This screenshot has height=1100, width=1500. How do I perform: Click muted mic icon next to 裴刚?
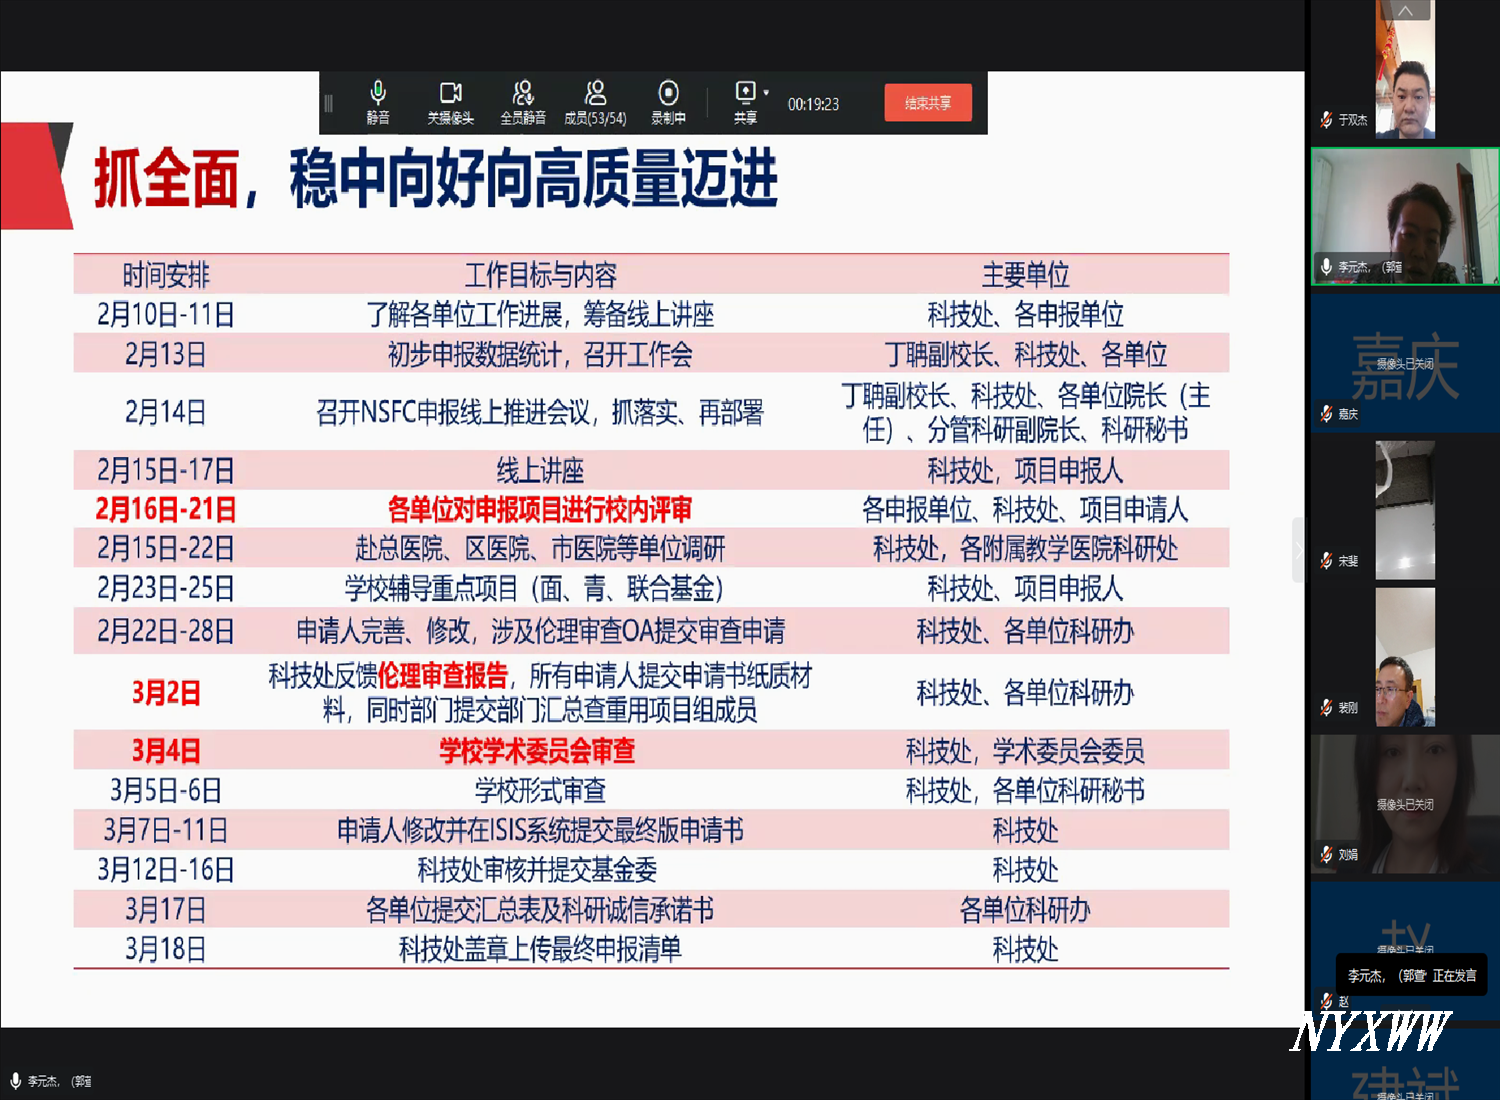coord(1326,707)
